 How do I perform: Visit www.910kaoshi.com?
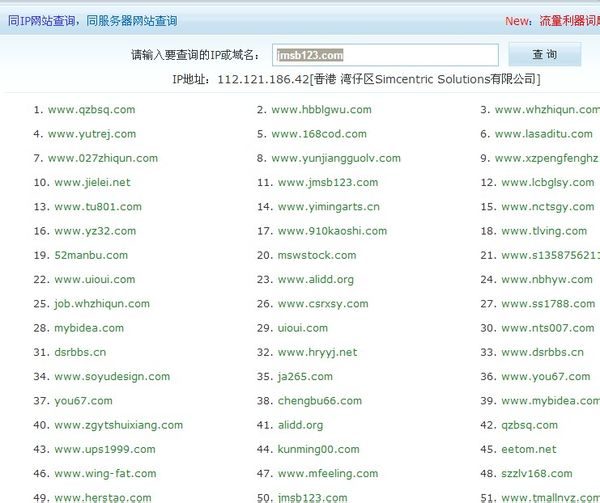333,231
